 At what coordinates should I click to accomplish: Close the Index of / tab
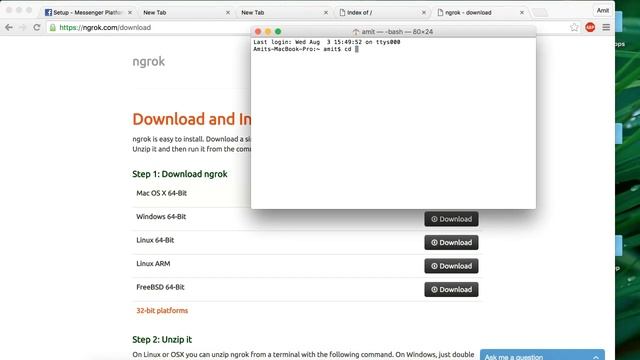tap(424, 13)
